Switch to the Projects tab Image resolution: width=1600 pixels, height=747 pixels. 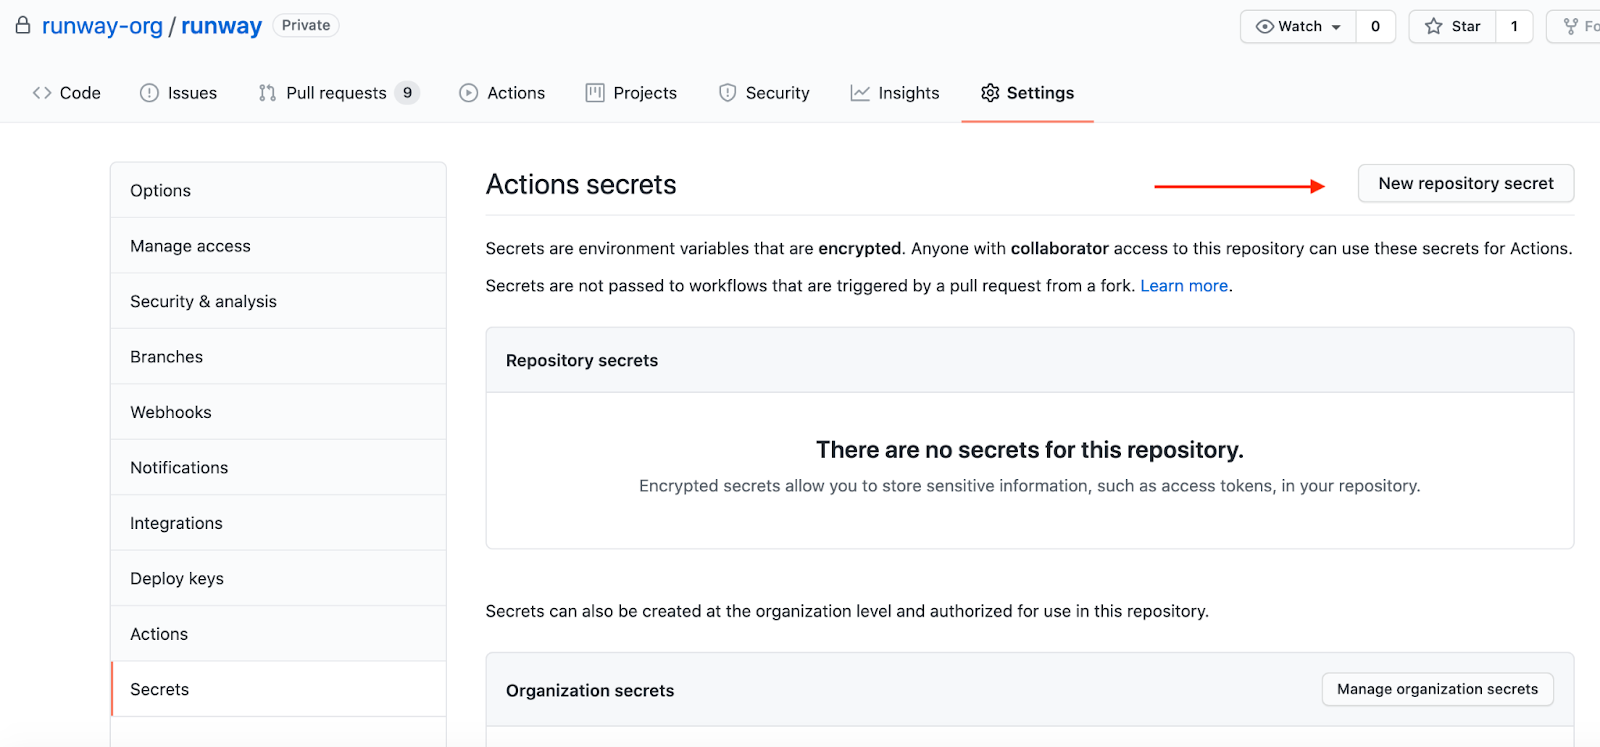pyautogui.click(x=631, y=93)
